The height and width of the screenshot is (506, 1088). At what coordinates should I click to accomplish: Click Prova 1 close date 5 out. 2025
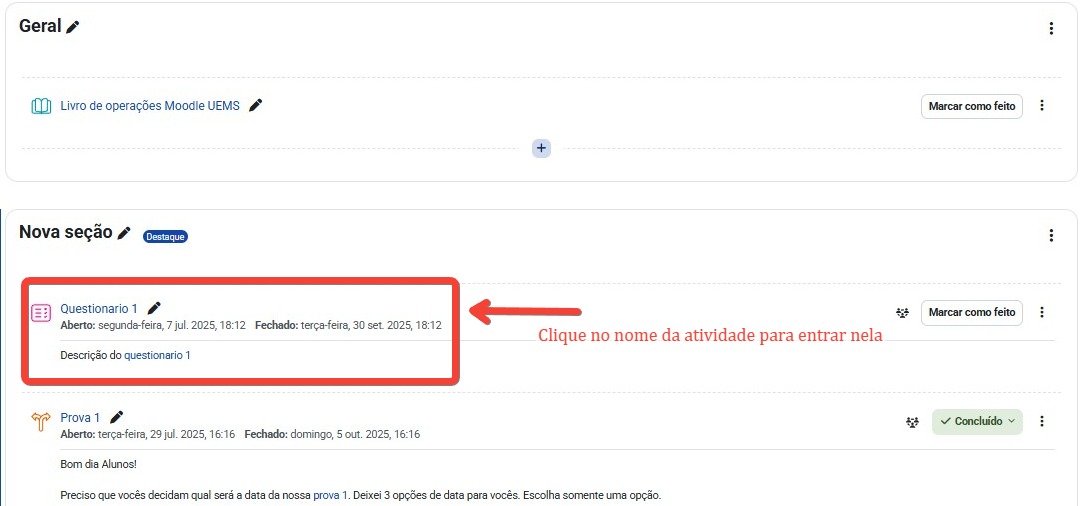point(355,434)
